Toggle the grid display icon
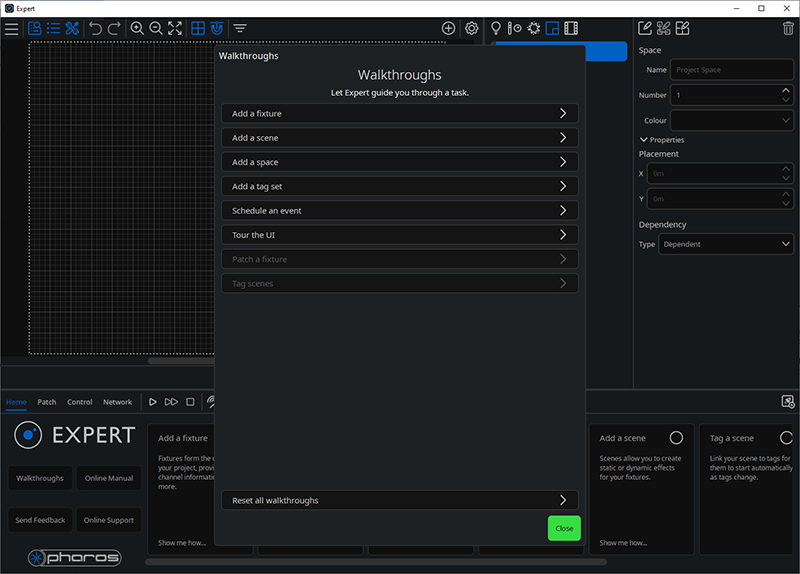Viewport: 800px width, 574px height. (197, 28)
